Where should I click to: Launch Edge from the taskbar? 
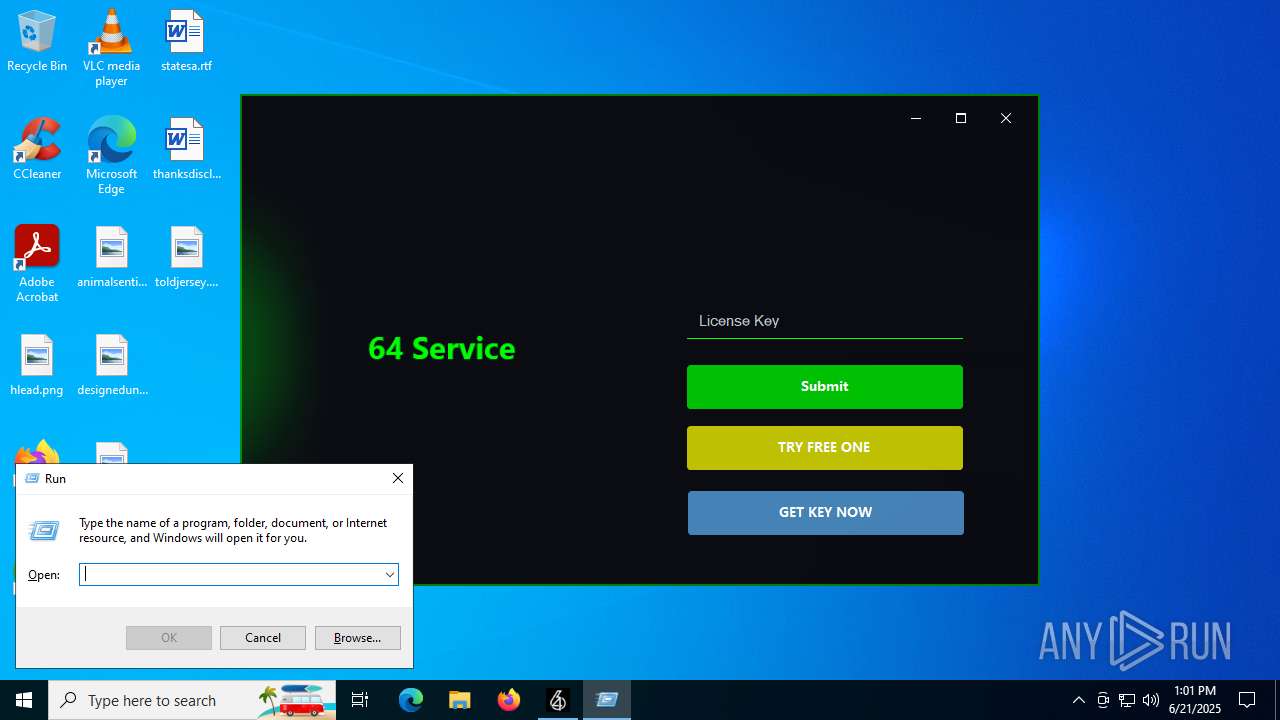(x=411, y=700)
